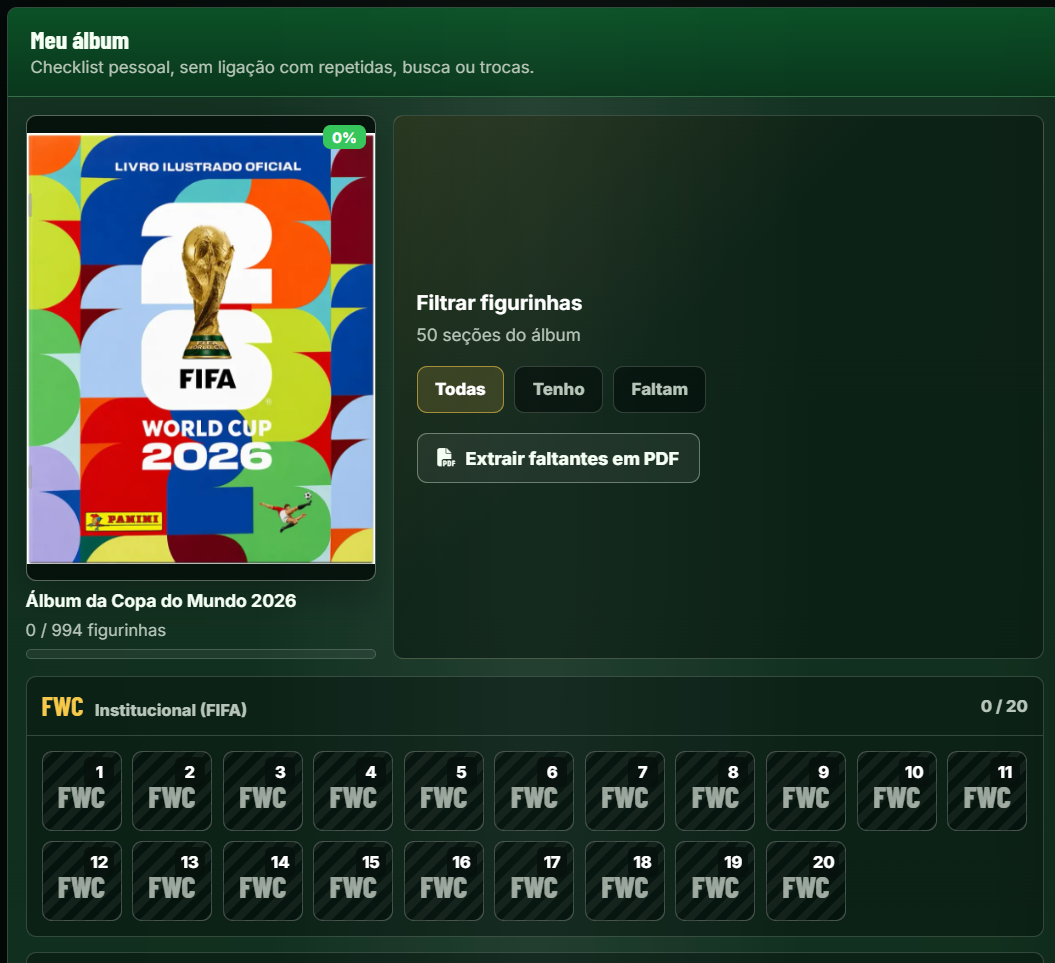Screen dimensions: 1055x963
Task: Toggle sticker FWC 1
Action: tap(82, 791)
